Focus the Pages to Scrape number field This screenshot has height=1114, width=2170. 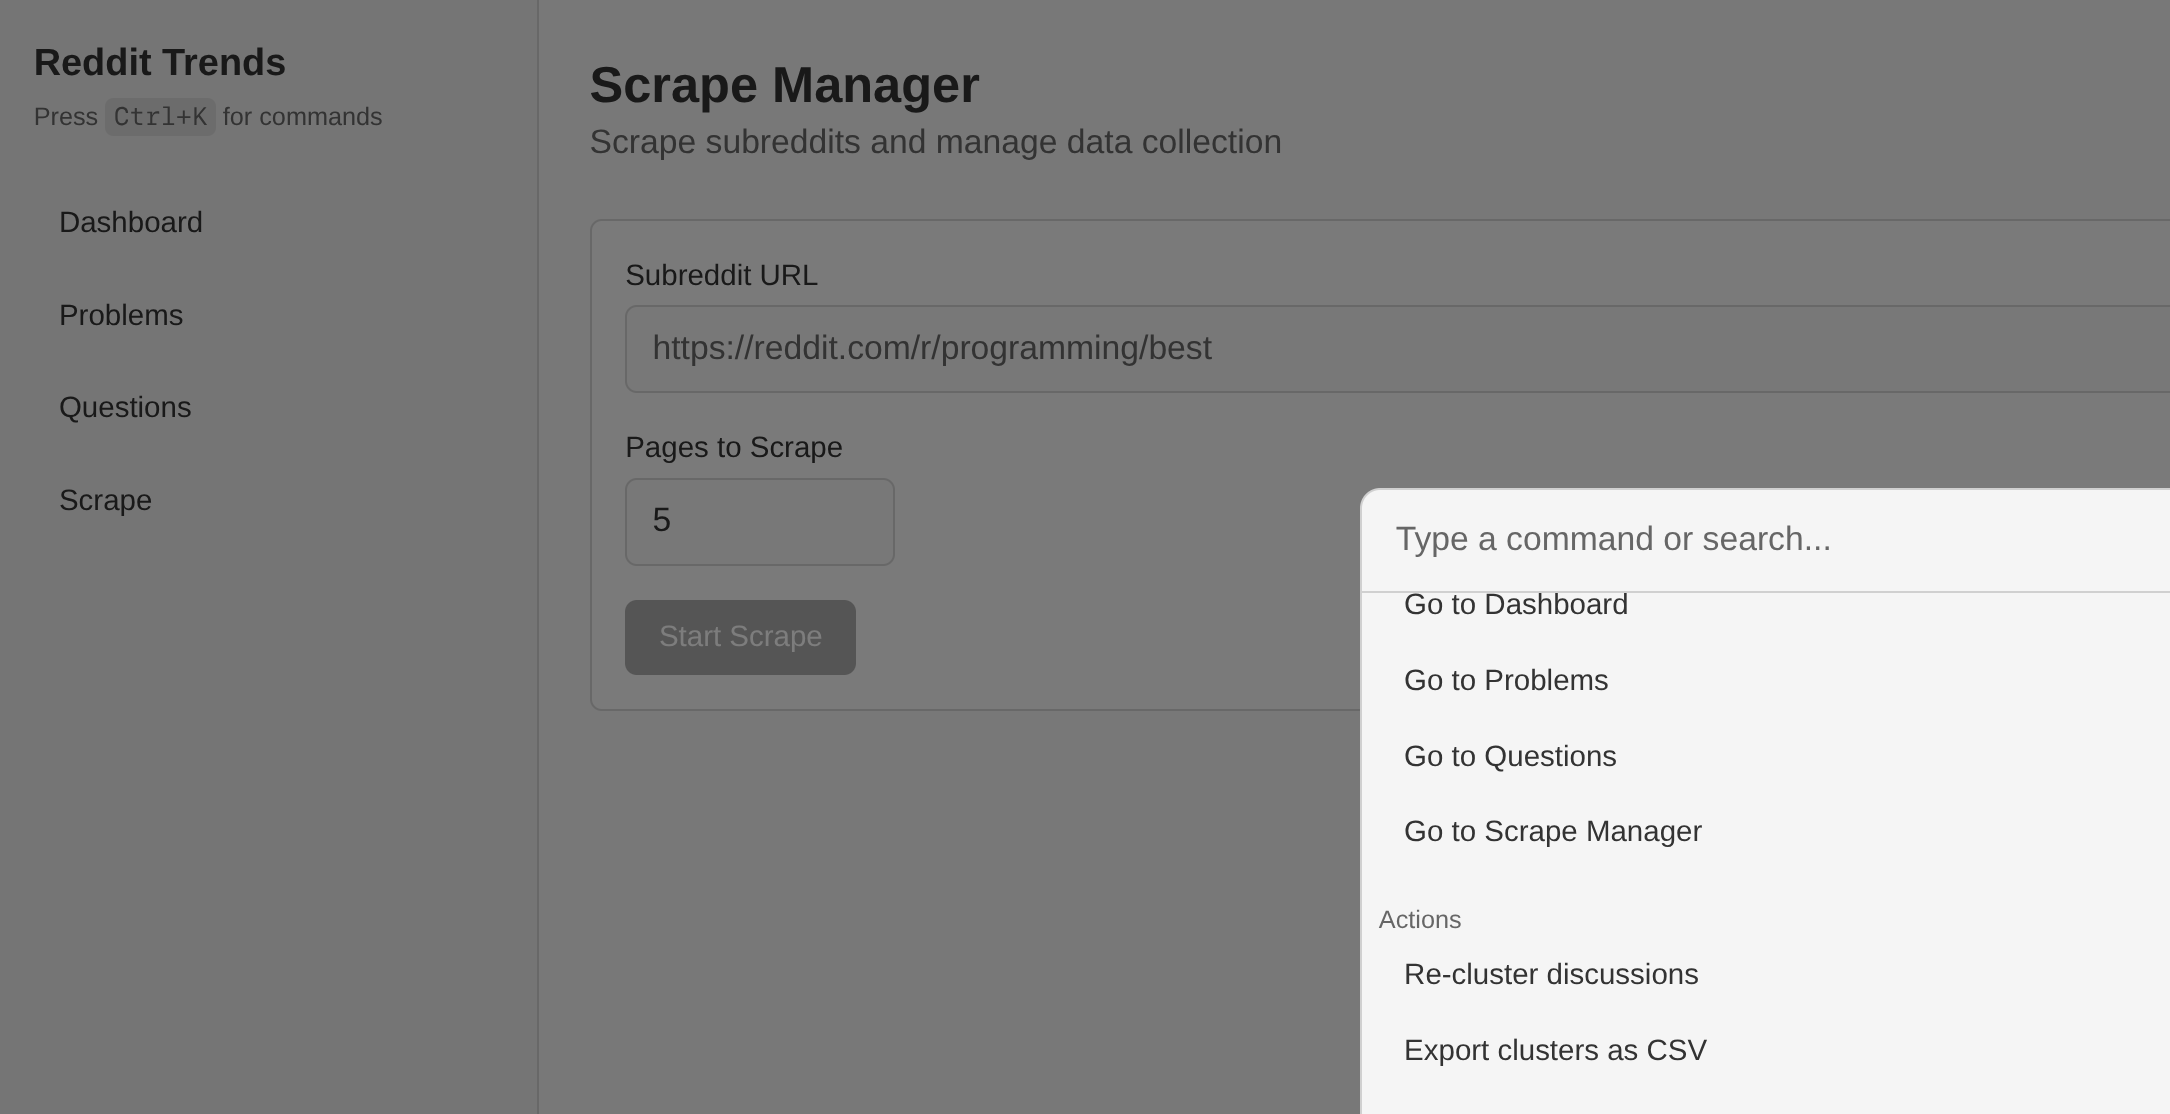[x=759, y=521]
